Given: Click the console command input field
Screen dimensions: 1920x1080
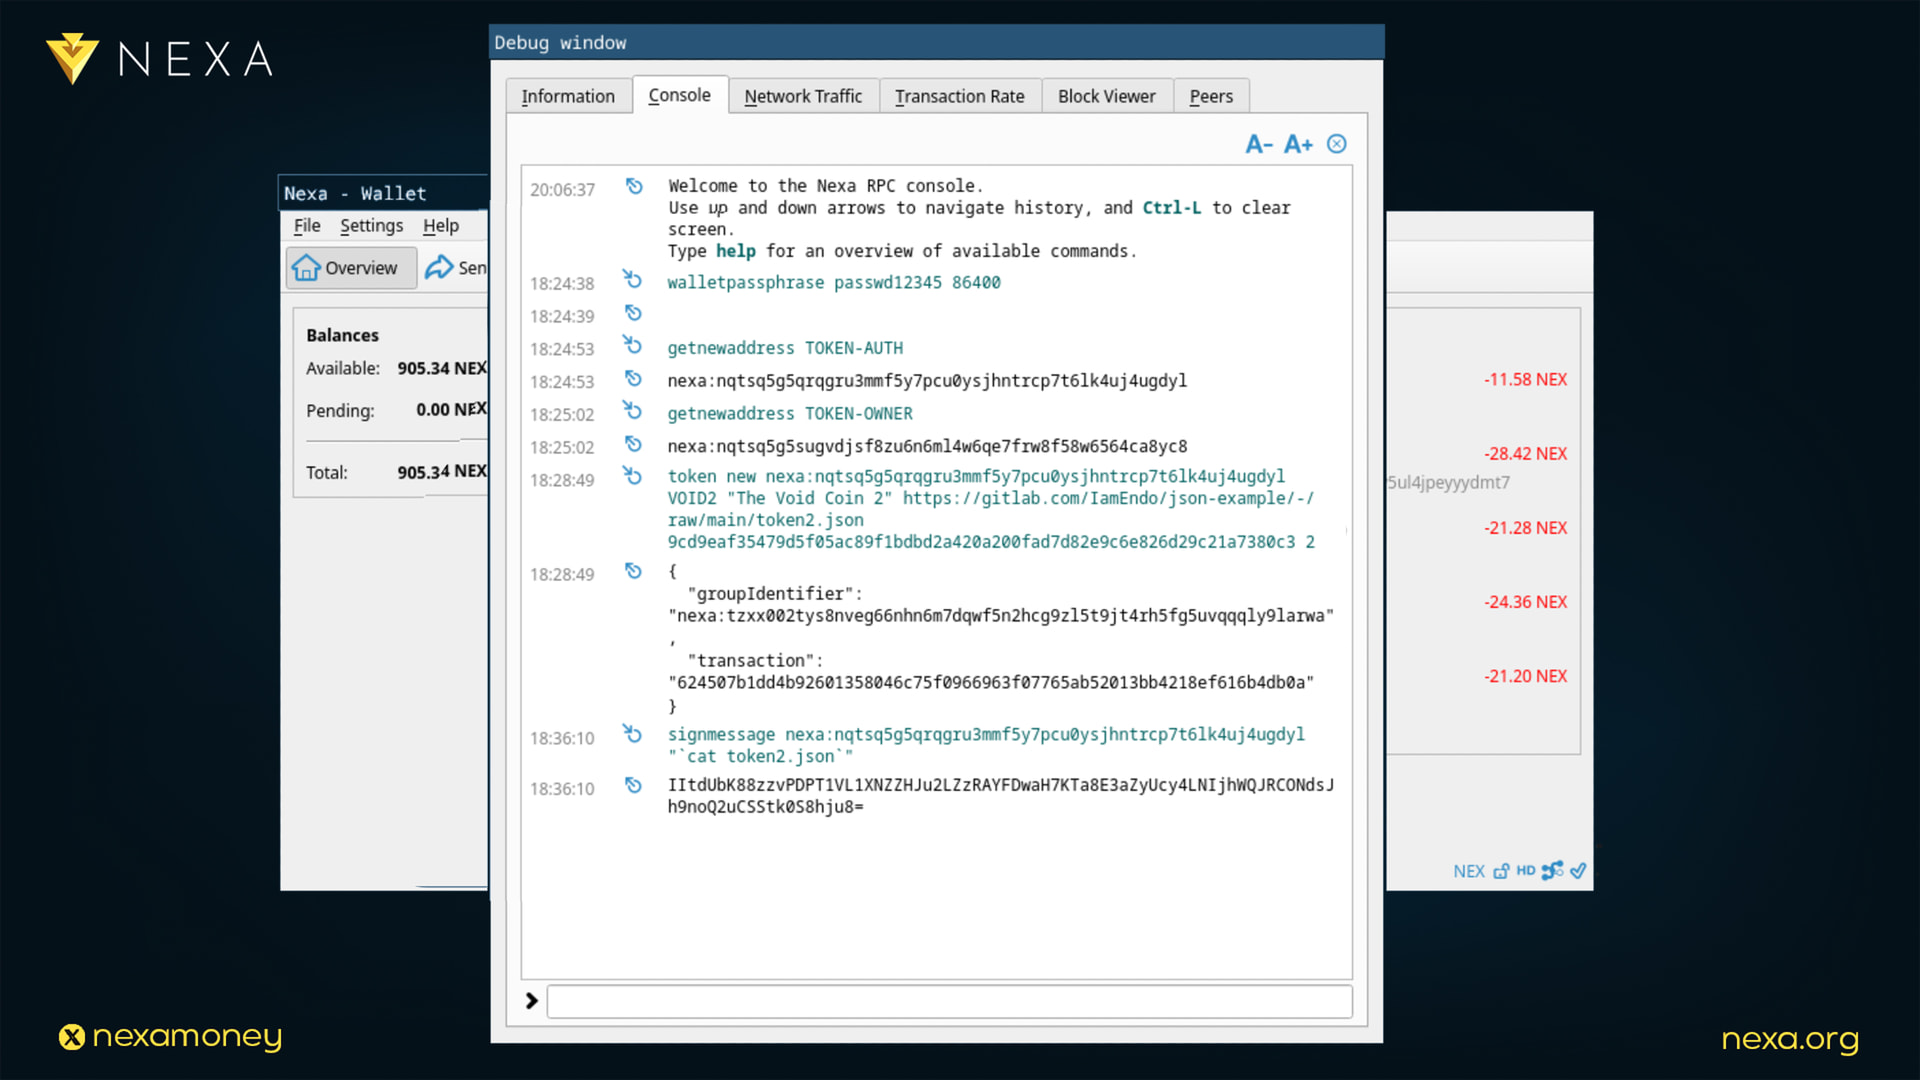Looking at the screenshot, I should pos(948,1001).
